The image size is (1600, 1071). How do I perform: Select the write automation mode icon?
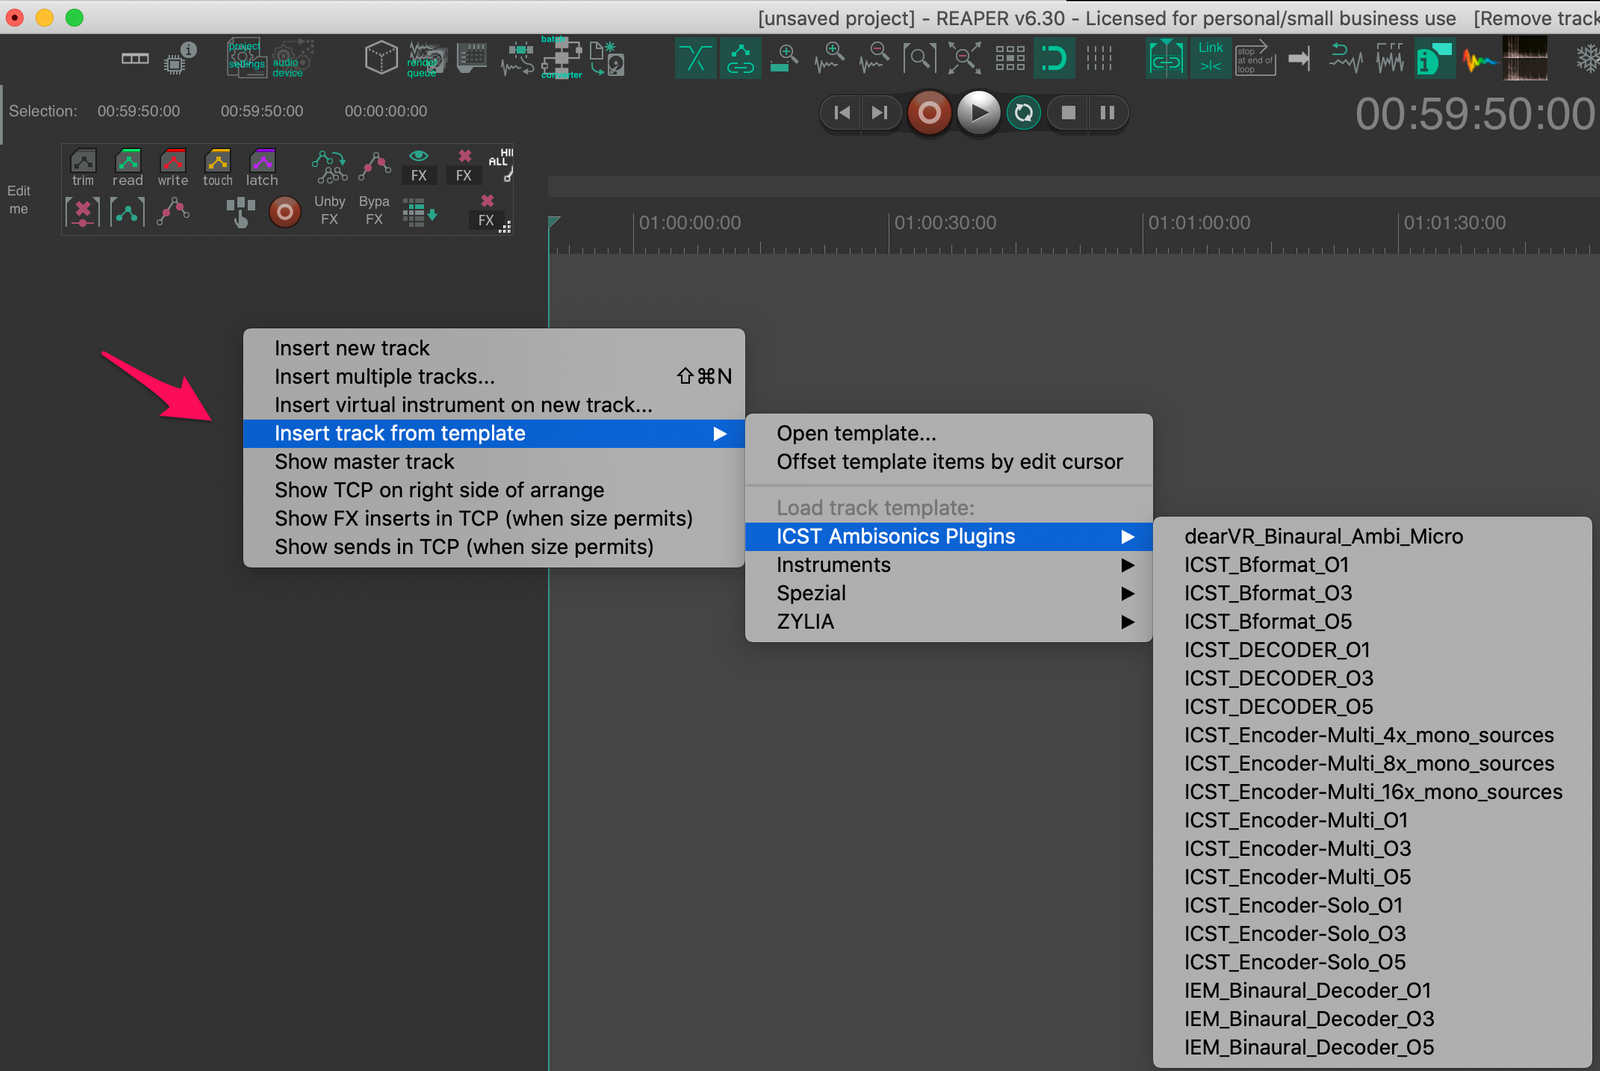pos(172,167)
